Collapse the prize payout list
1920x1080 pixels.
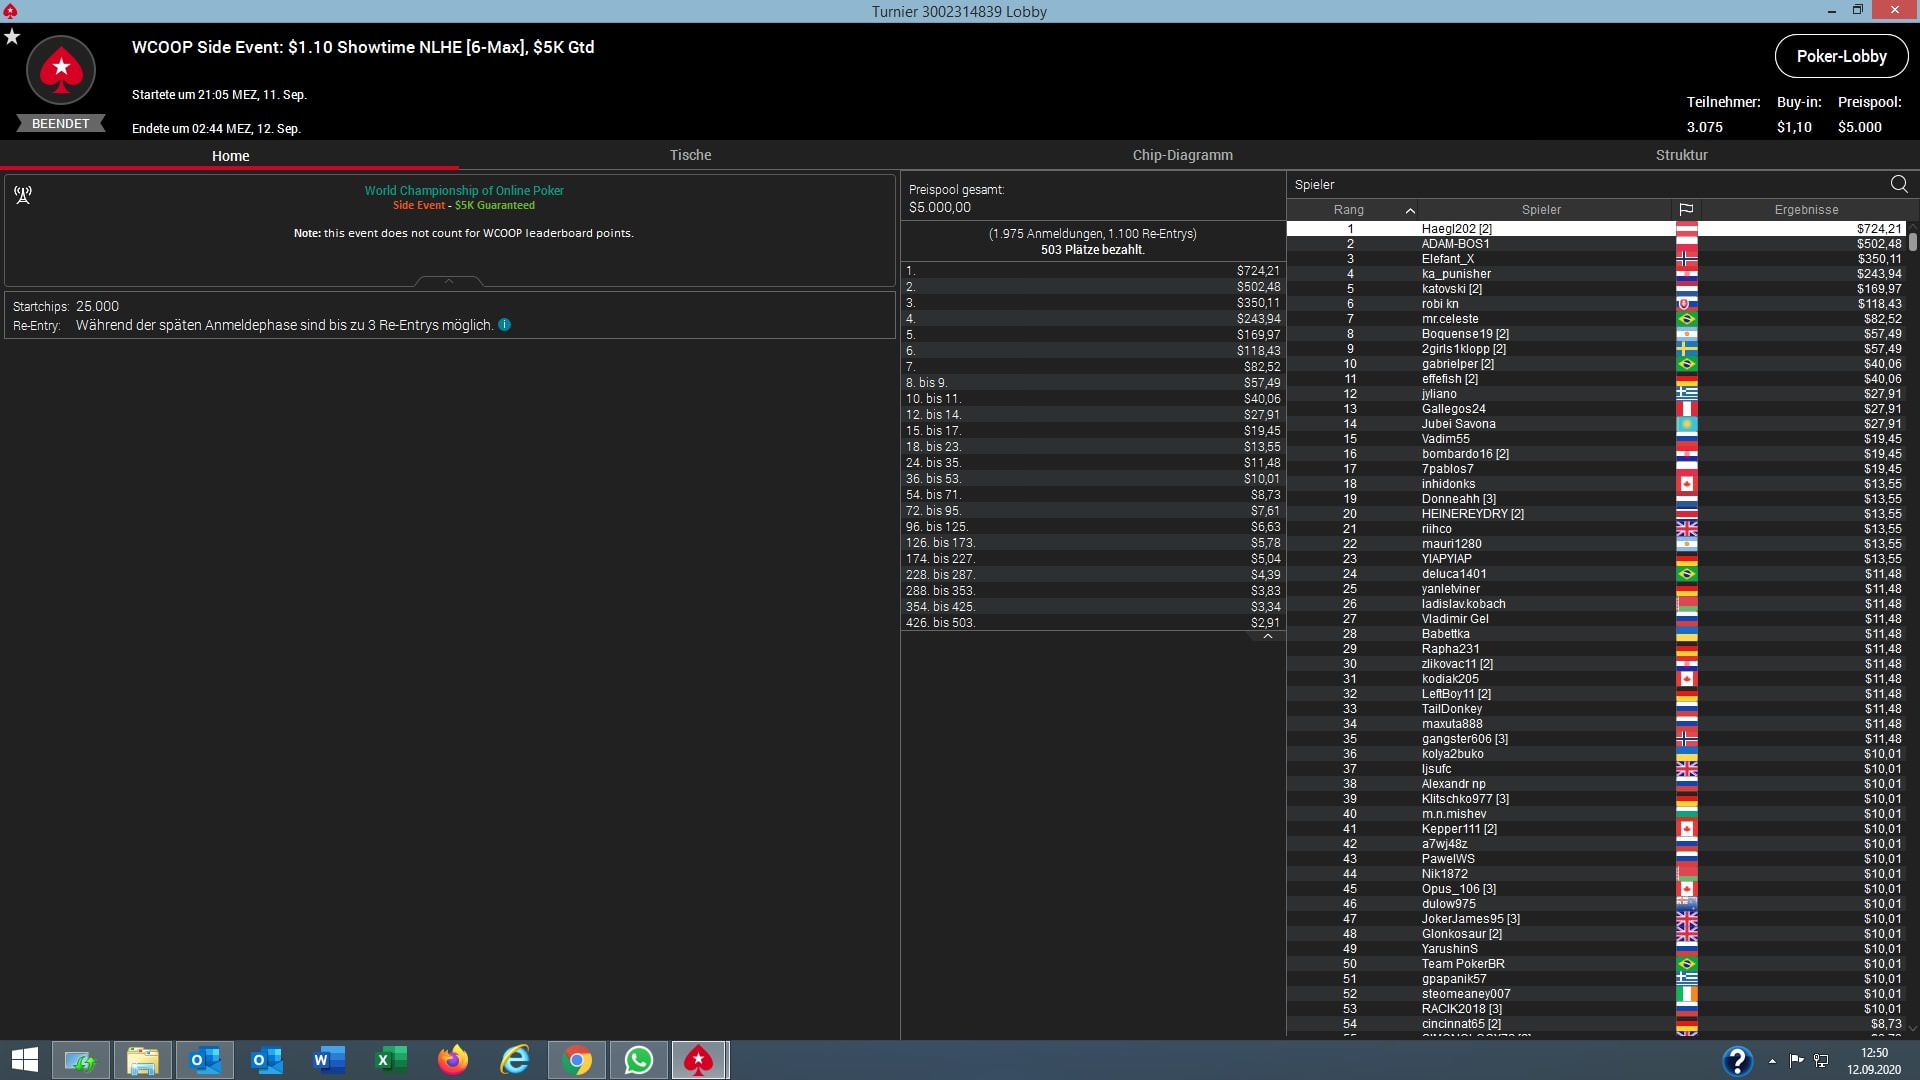[1268, 636]
